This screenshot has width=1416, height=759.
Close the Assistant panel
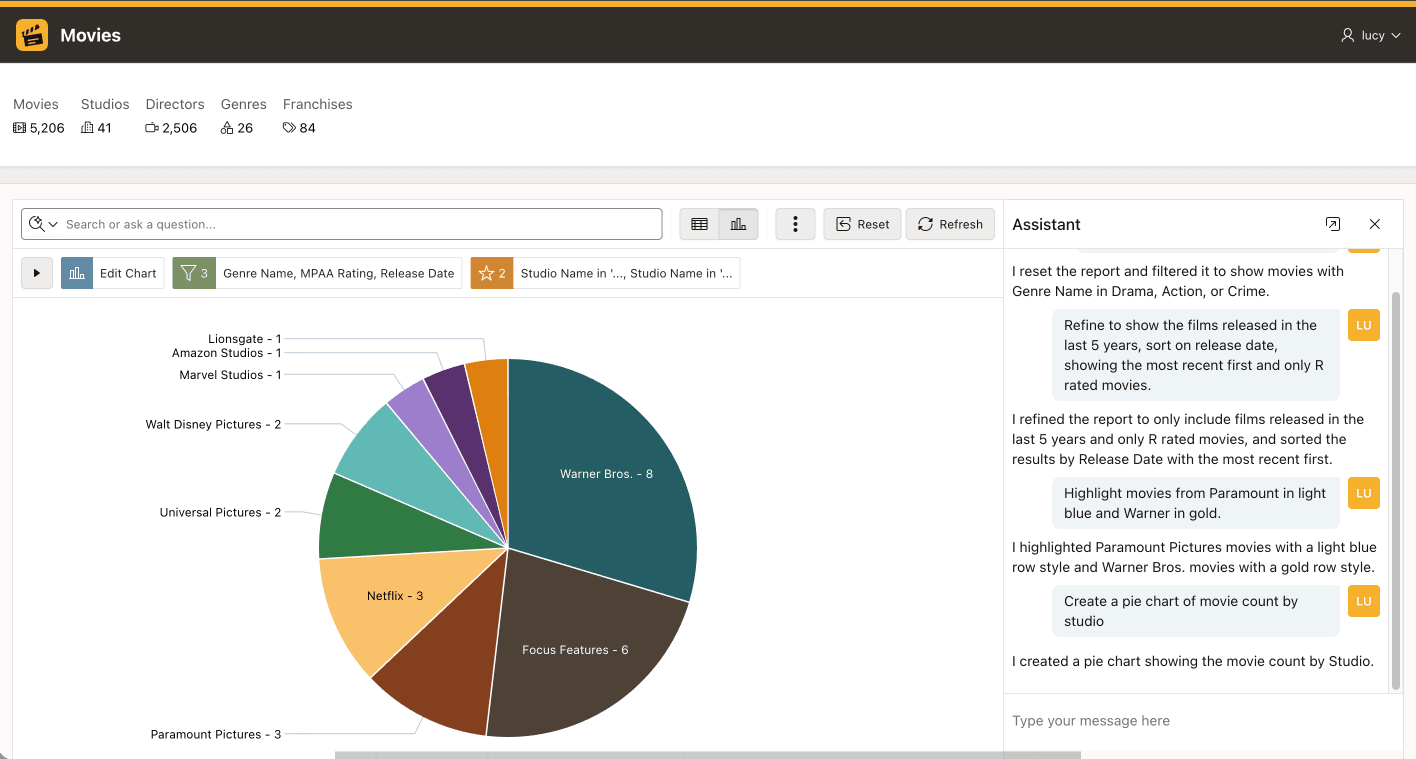click(1375, 224)
